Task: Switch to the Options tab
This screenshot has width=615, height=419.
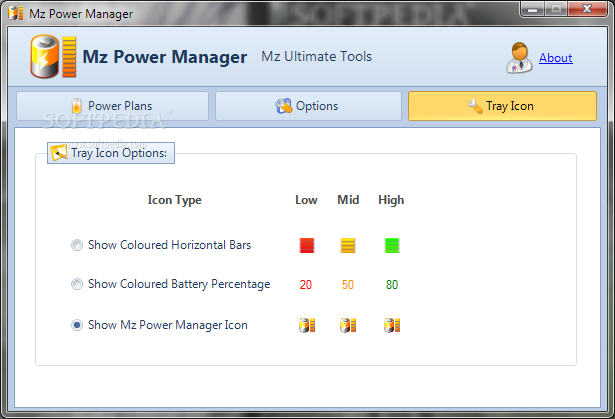Action: point(308,106)
